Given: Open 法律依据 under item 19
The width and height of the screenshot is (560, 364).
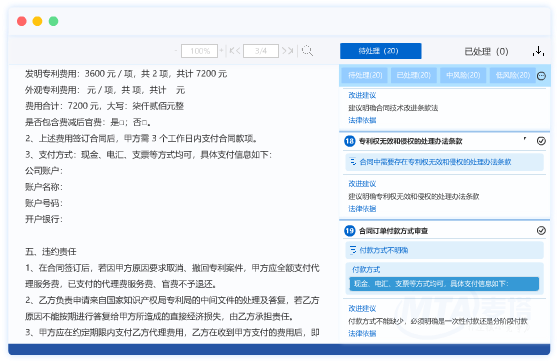Looking at the screenshot, I should [x=362, y=334].
